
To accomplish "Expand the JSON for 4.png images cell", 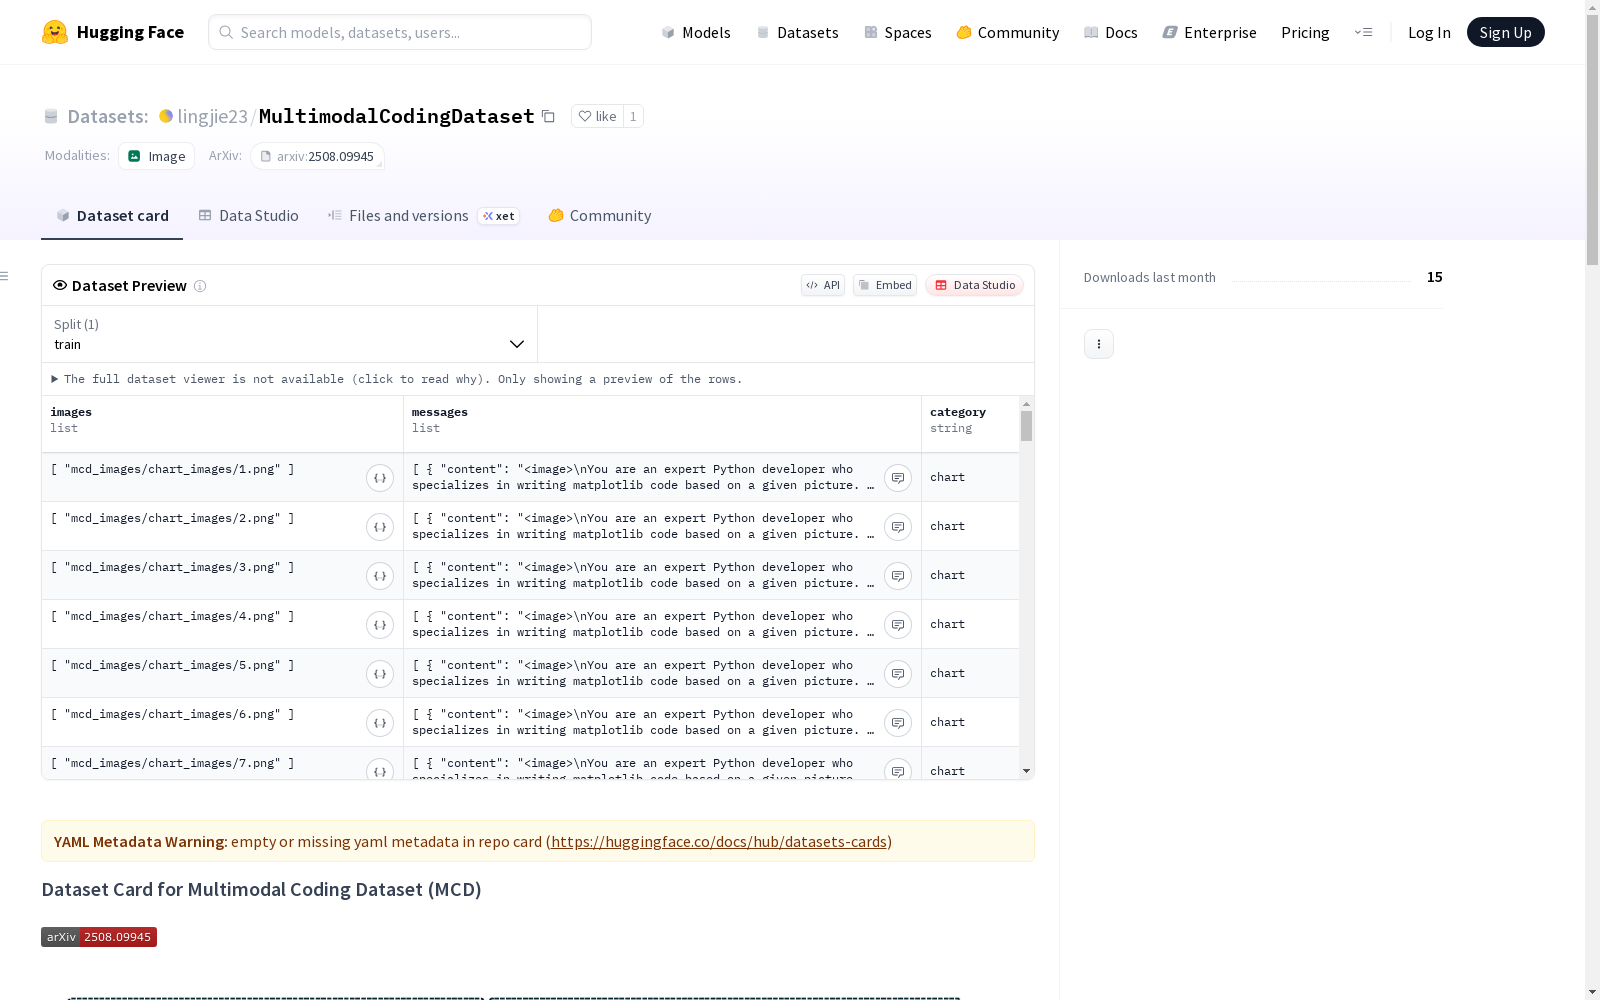I will (380, 625).
